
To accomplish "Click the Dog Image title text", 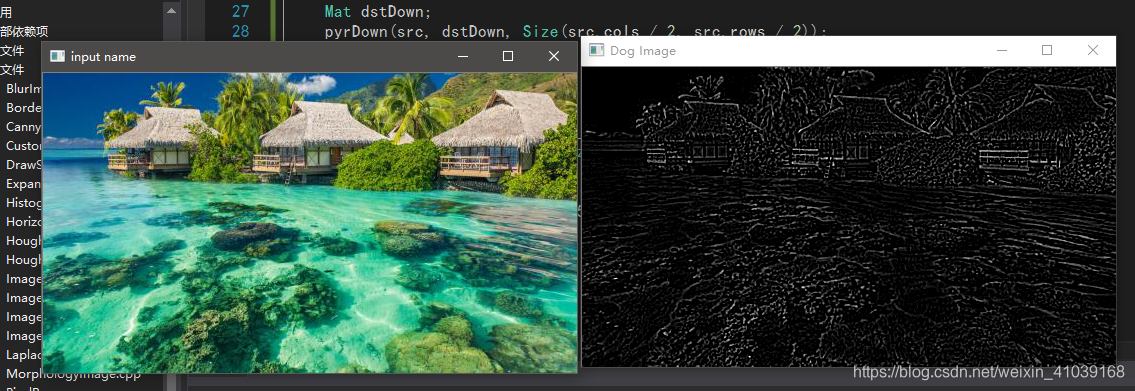I will pyautogui.click(x=643, y=51).
